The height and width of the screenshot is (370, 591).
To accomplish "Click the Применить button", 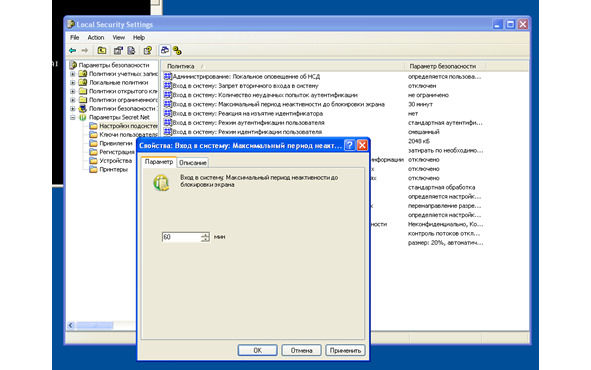I will (345, 350).
